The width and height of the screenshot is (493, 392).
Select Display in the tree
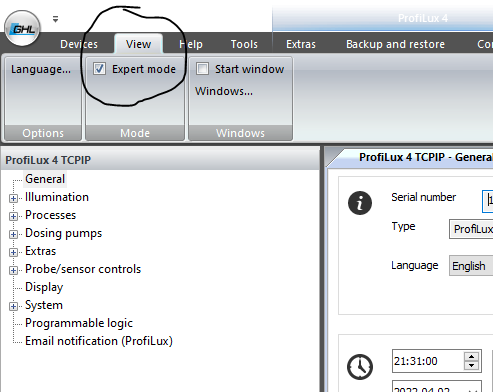click(44, 287)
